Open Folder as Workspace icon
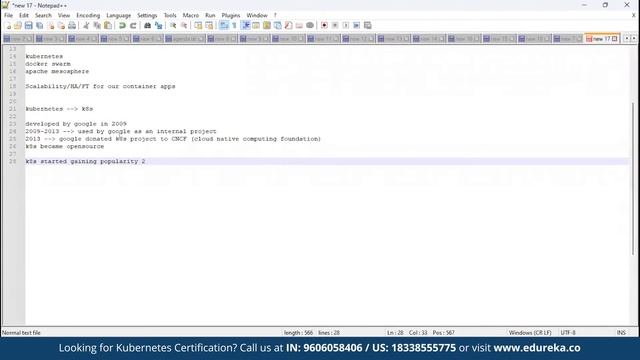This screenshot has width=640, height=360. point(299,25)
